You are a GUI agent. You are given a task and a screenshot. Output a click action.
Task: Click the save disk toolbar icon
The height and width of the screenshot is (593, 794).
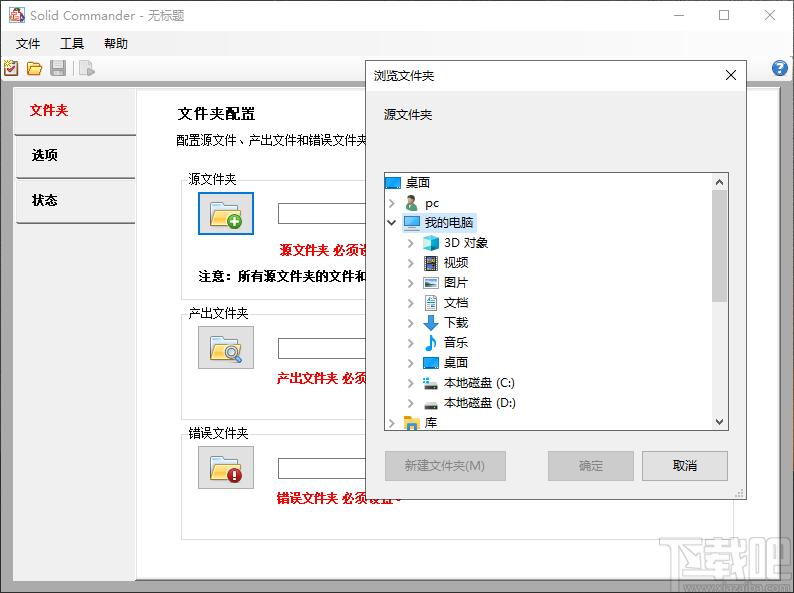(x=58, y=68)
